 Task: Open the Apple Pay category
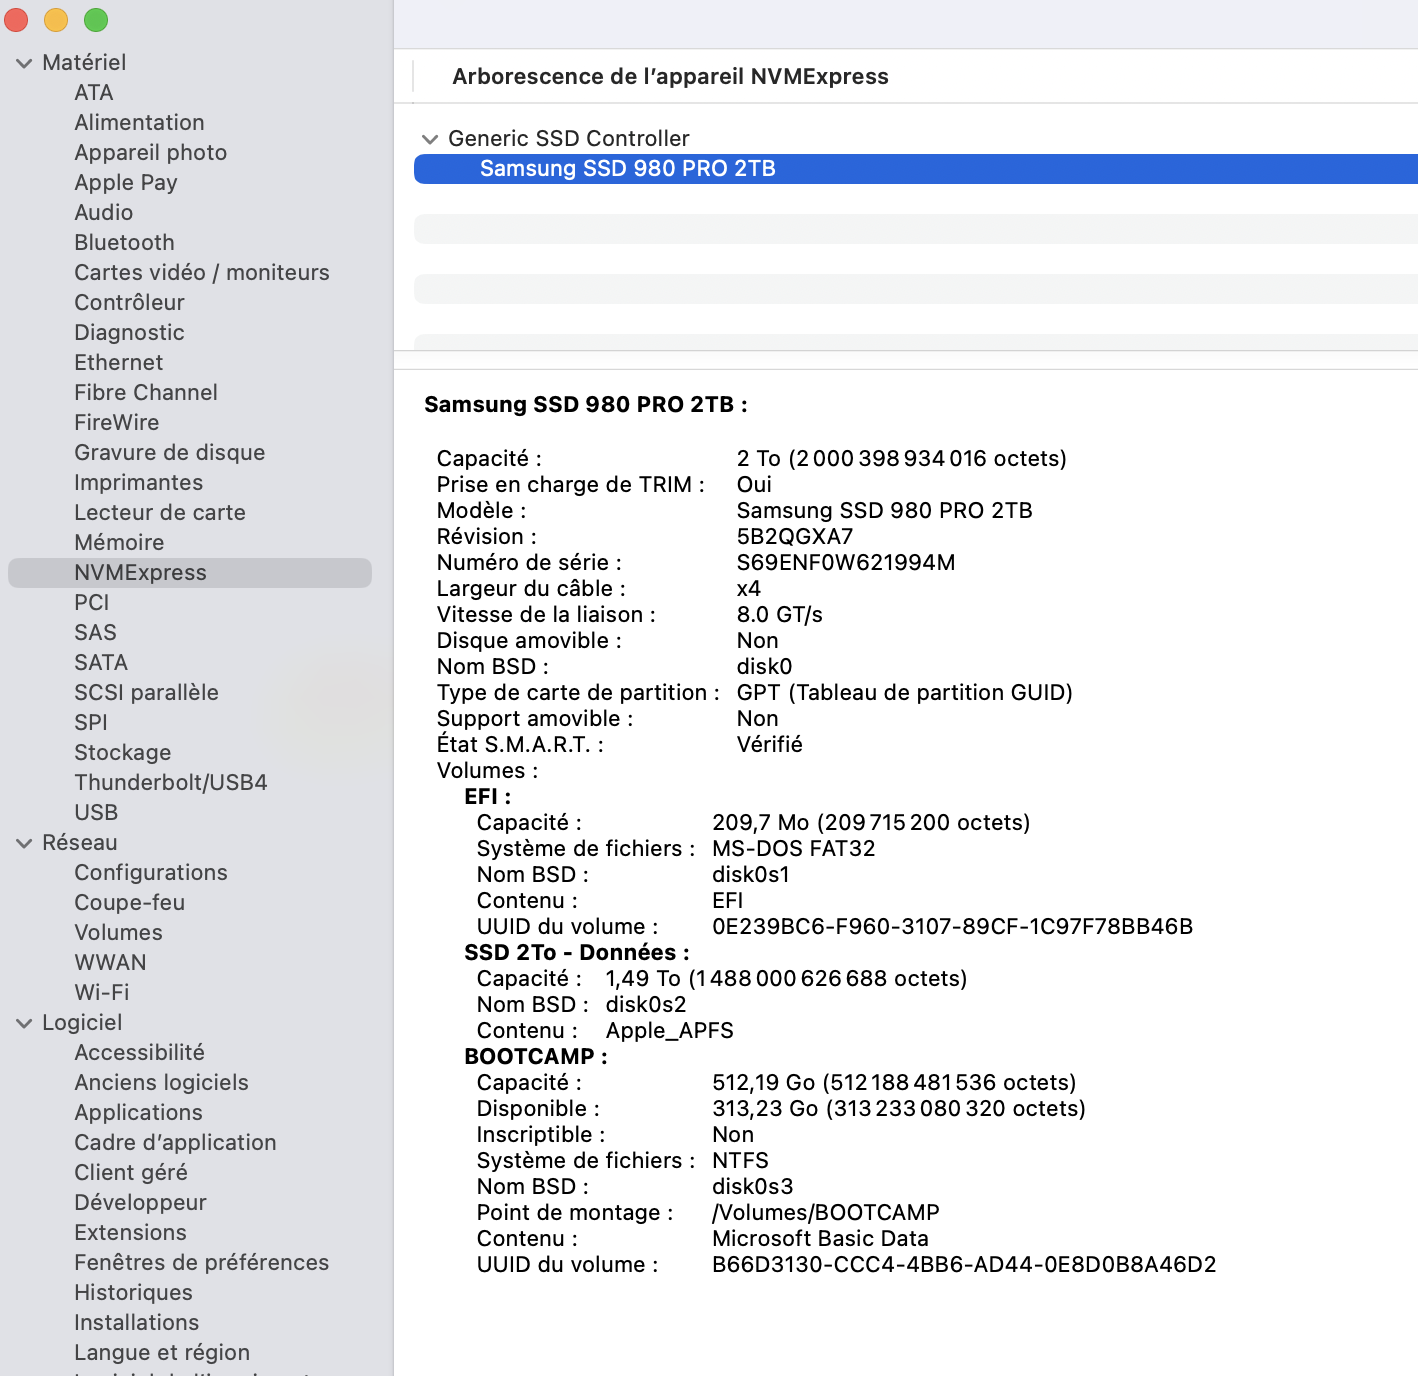click(x=126, y=182)
